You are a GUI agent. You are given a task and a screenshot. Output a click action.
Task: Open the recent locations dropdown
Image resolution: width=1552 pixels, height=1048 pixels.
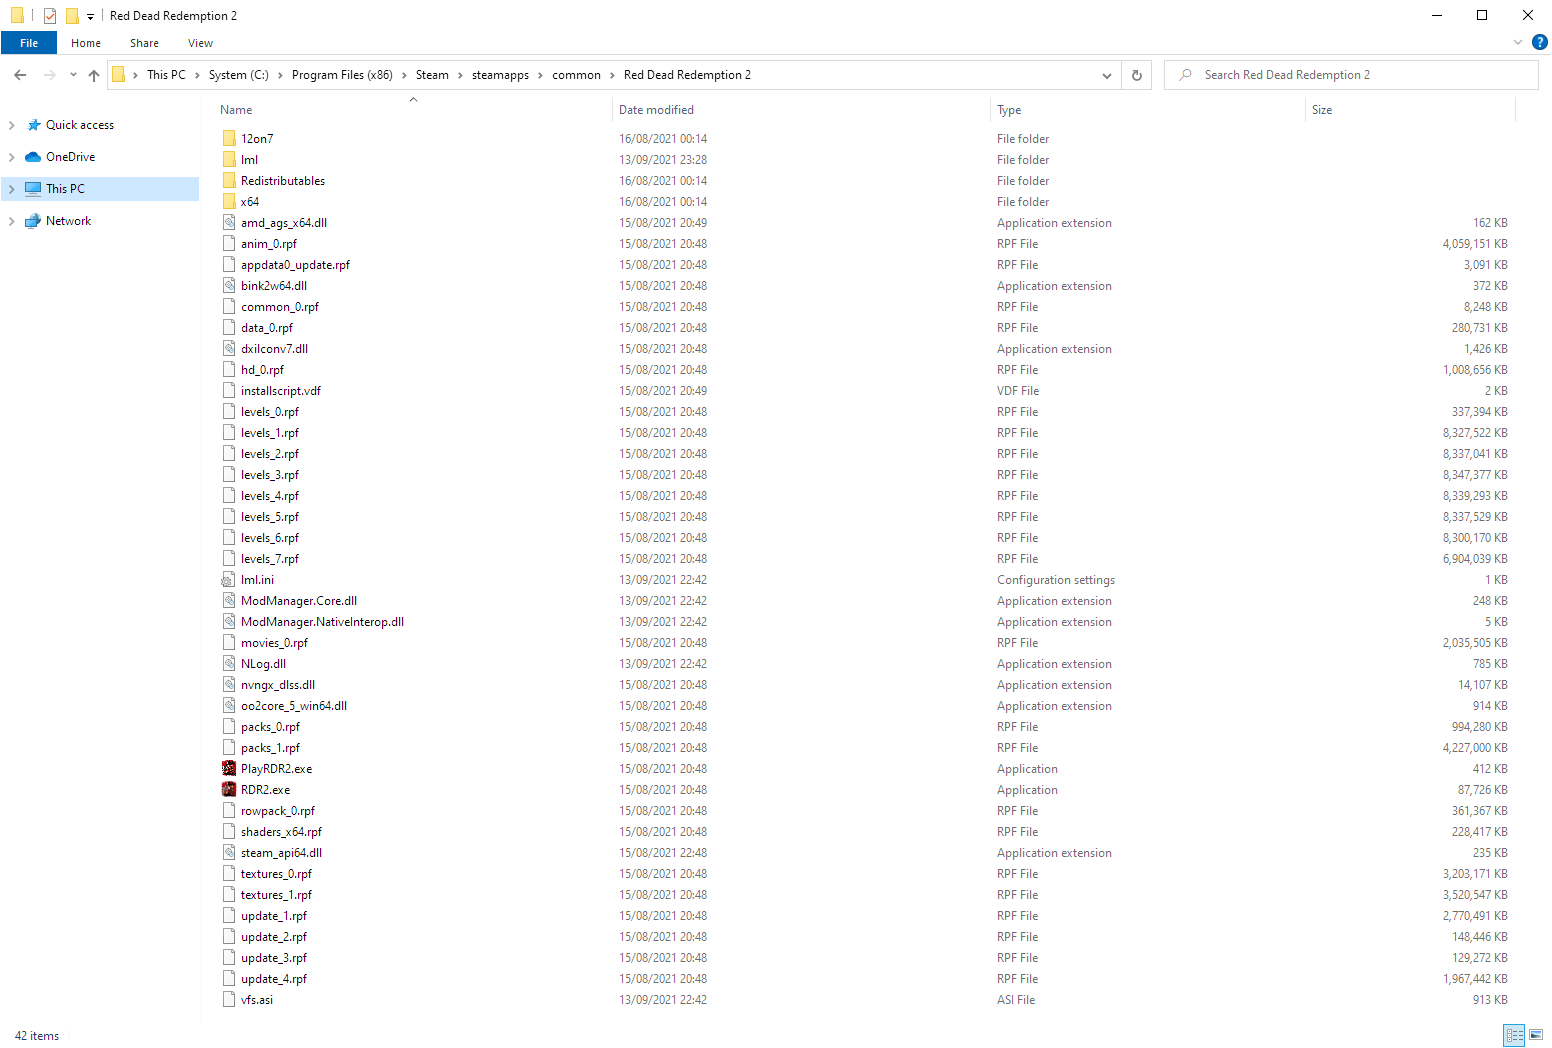[73, 75]
